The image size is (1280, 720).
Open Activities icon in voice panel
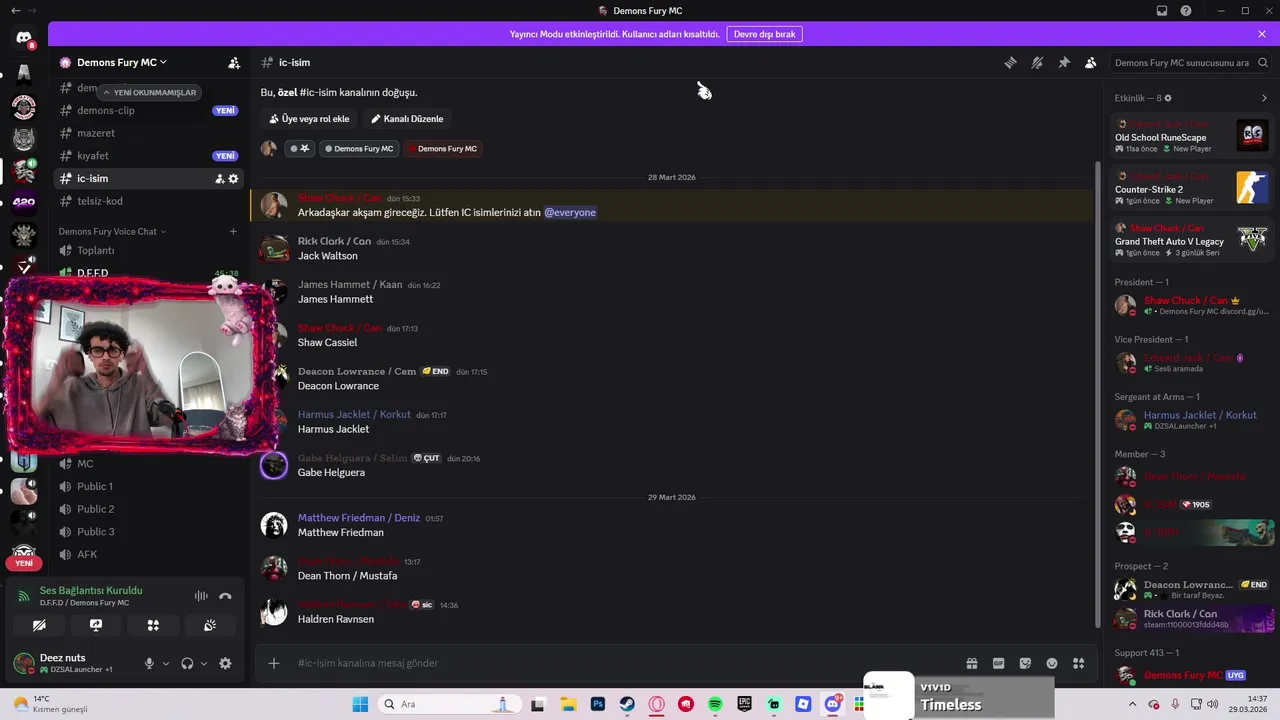click(153, 625)
